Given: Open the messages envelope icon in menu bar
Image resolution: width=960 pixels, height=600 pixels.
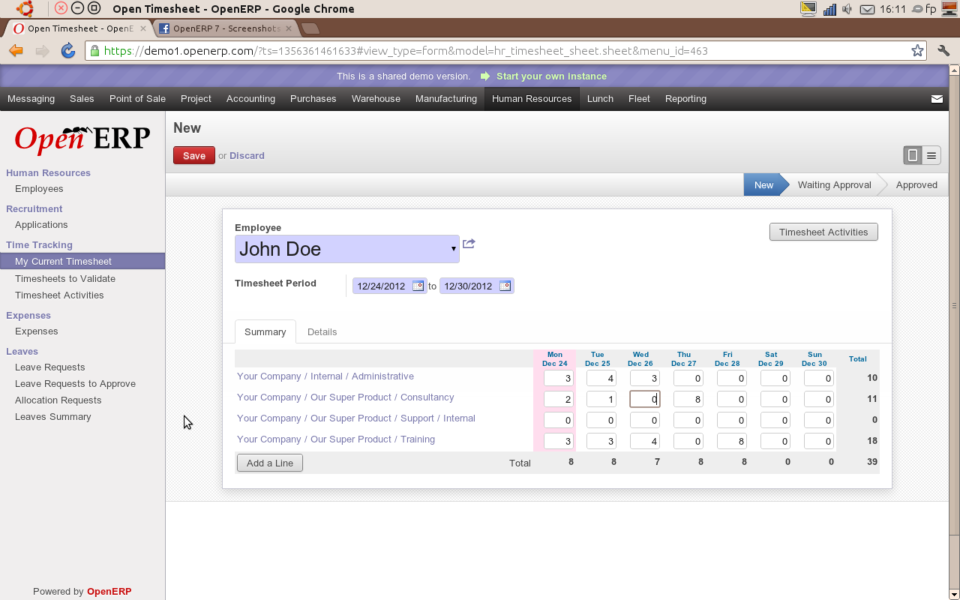Looking at the screenshot, I should pos(937,99).
